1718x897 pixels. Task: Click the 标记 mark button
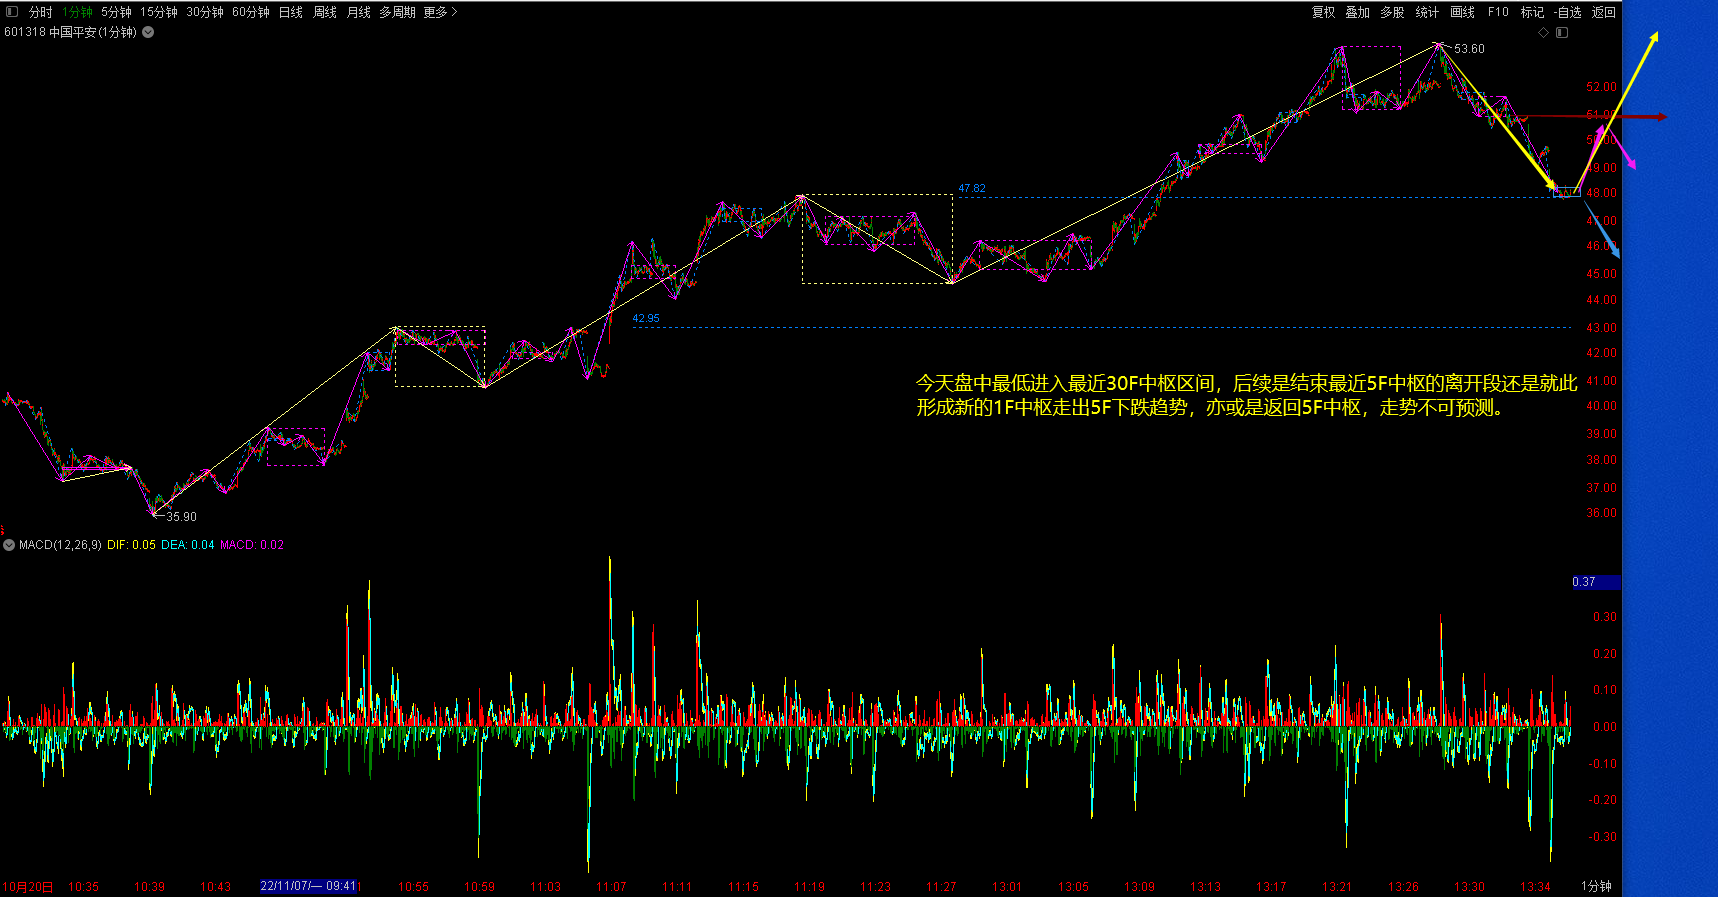point(1532,12)
